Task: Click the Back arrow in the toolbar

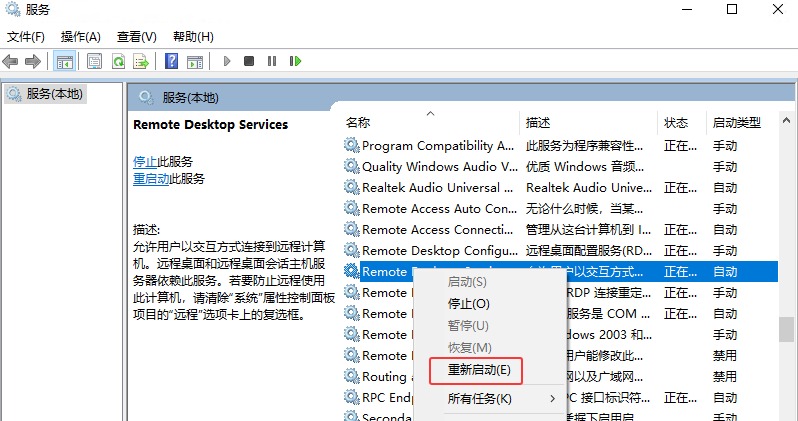Action: click(11, 61)
